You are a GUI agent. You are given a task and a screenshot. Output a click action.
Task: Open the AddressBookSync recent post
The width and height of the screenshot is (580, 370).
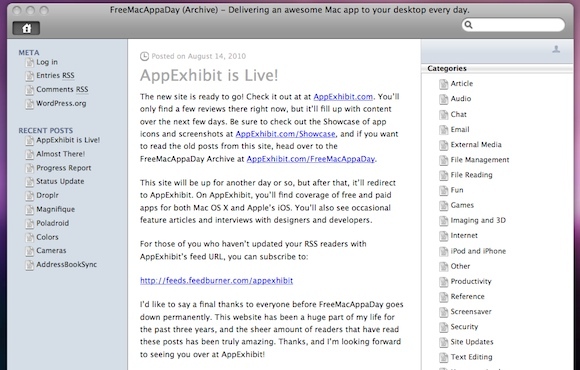point(67,265)
